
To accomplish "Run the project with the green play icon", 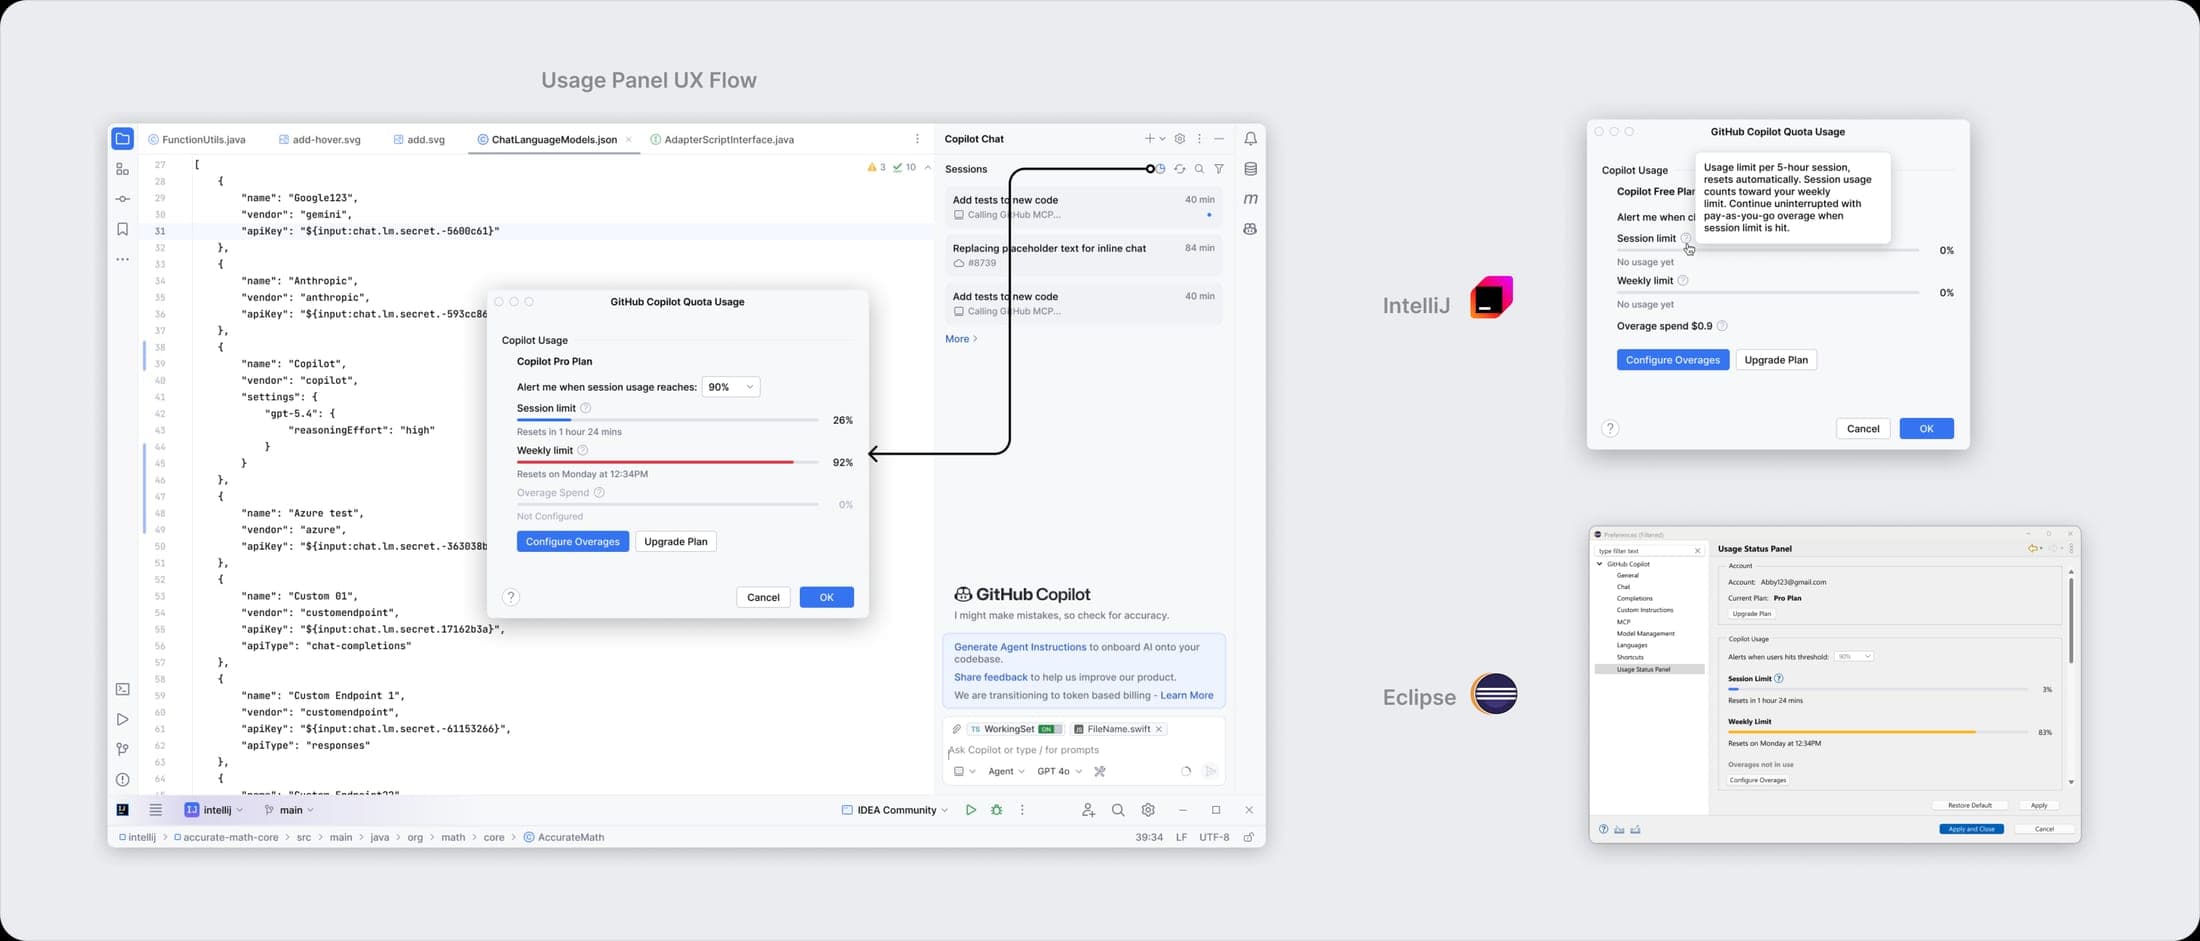I will click(970, 810).
